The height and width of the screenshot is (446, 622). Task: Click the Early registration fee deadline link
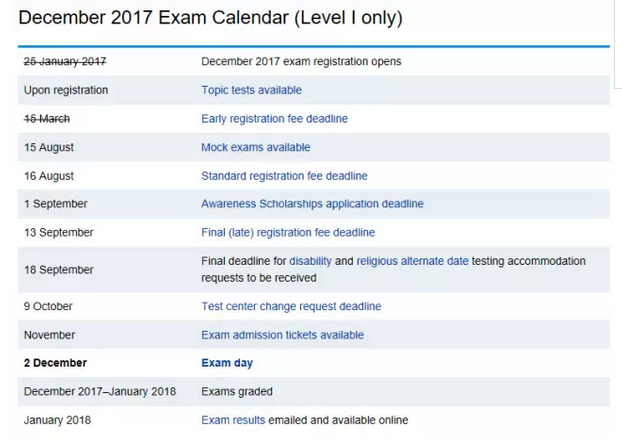[x=274, y=119]
